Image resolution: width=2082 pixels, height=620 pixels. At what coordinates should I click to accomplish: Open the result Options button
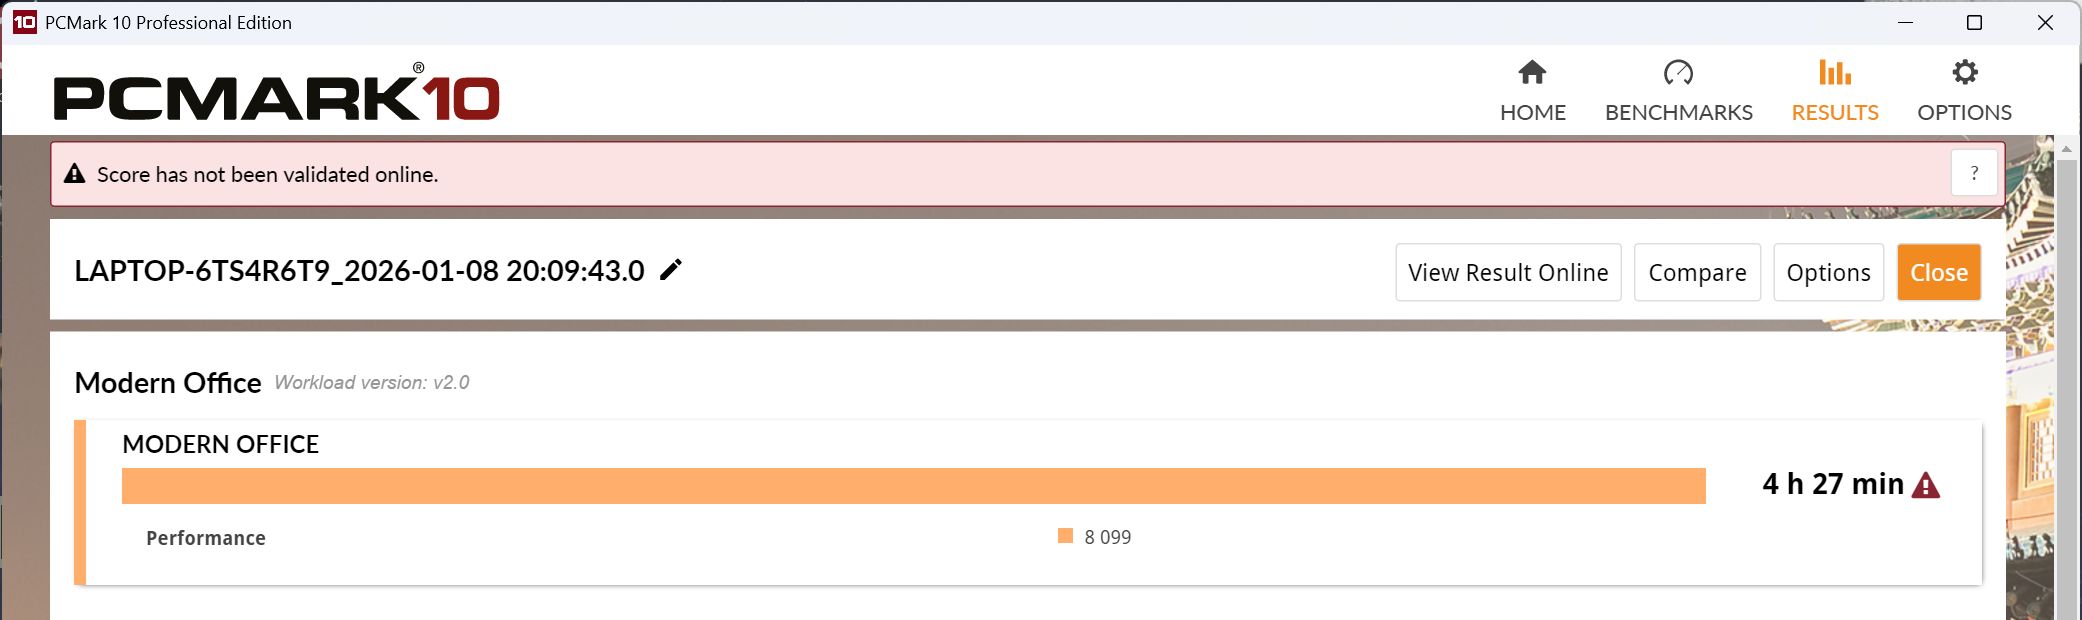[1828, 272]
